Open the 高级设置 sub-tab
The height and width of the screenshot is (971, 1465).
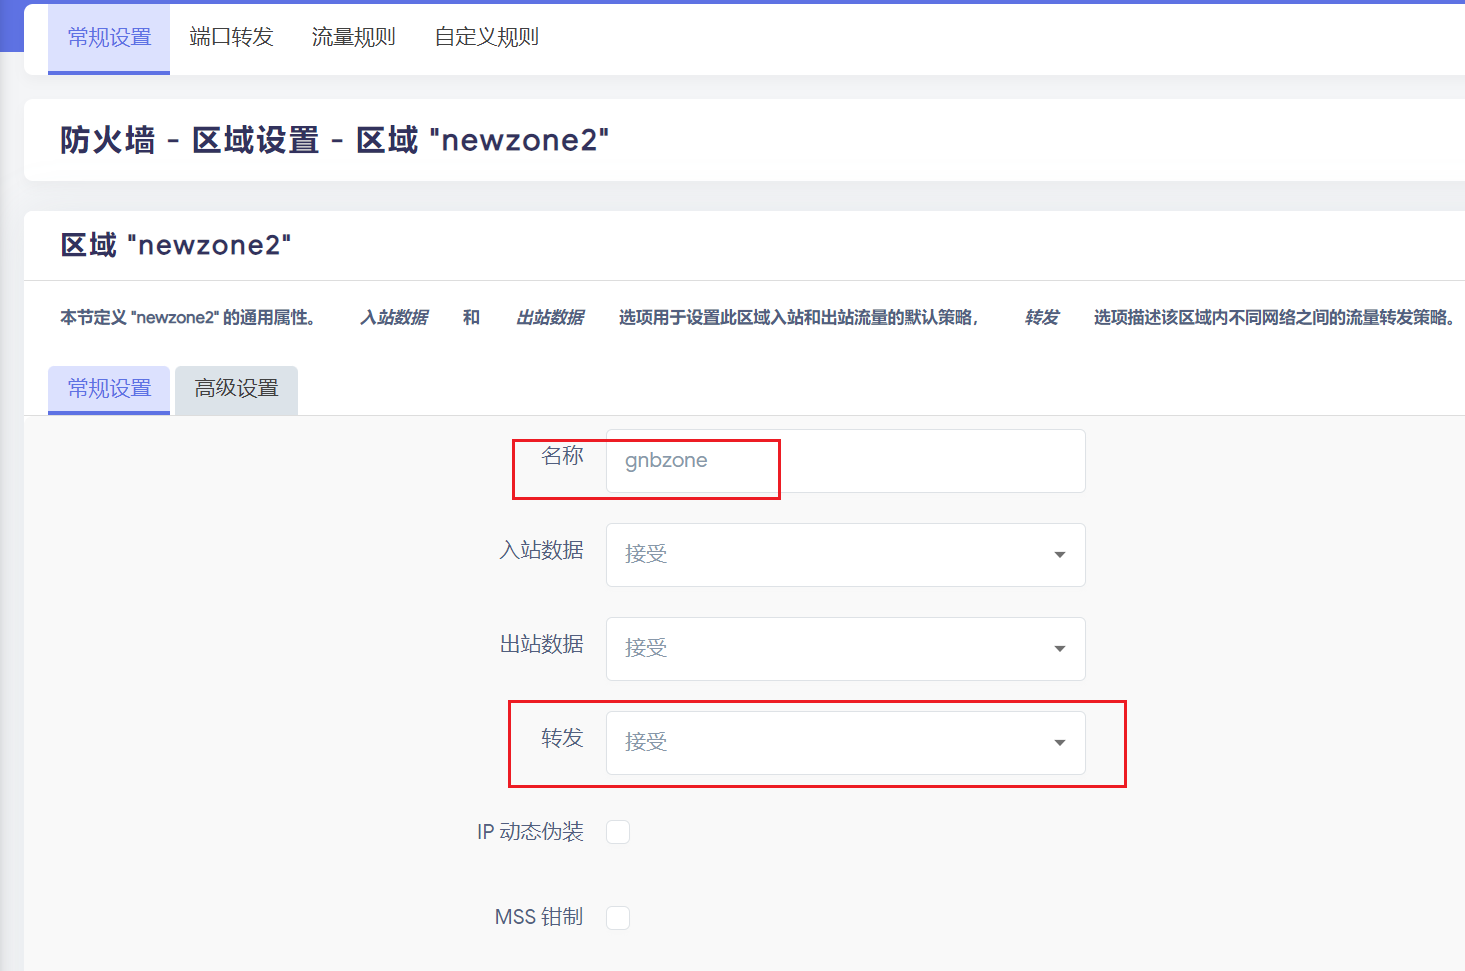tap(236, 389)
